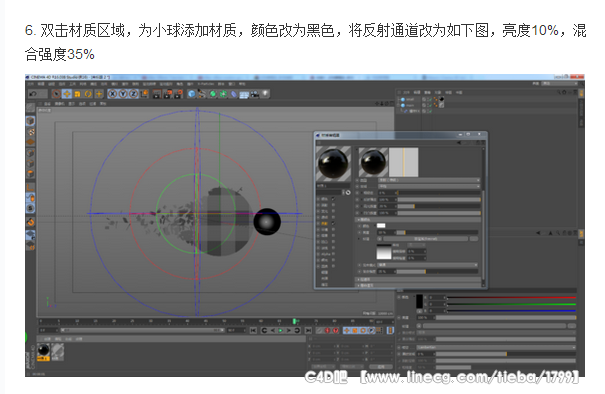The height and width of the screenshot is (394, 605).
Task: Enable the reflection channel checkbox in material editor
Action: pyautogui.click(x=333, y=223)
